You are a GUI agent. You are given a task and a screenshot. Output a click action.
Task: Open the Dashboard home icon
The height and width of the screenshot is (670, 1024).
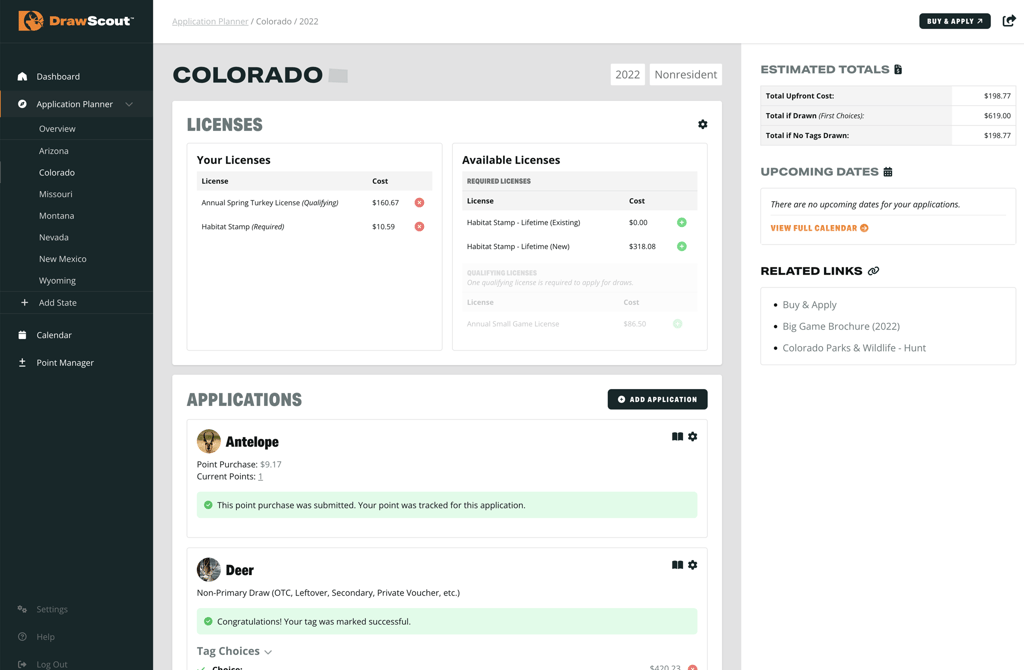(22, 76)
